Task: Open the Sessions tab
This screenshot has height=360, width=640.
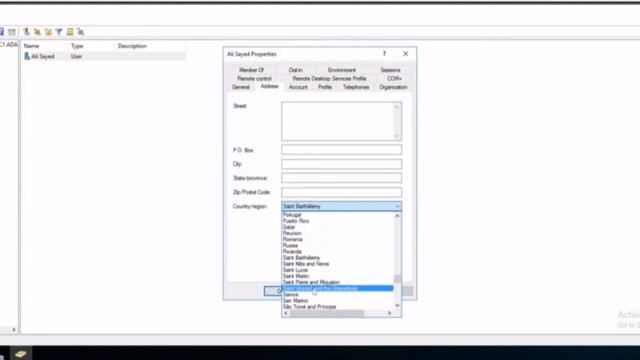Action: 390,70
